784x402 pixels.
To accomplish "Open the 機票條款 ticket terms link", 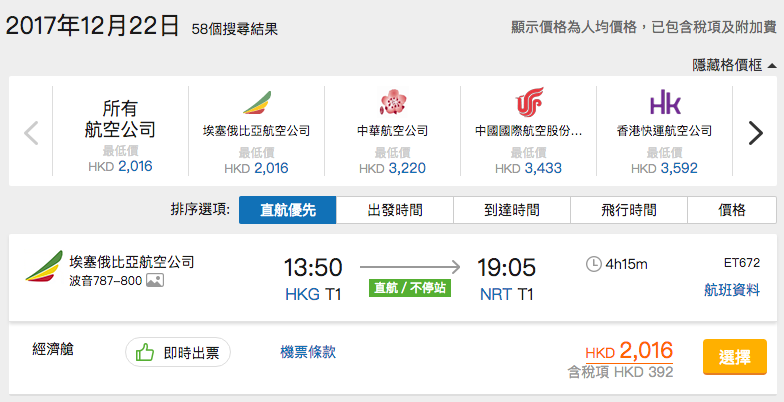I will click(308, 352).
